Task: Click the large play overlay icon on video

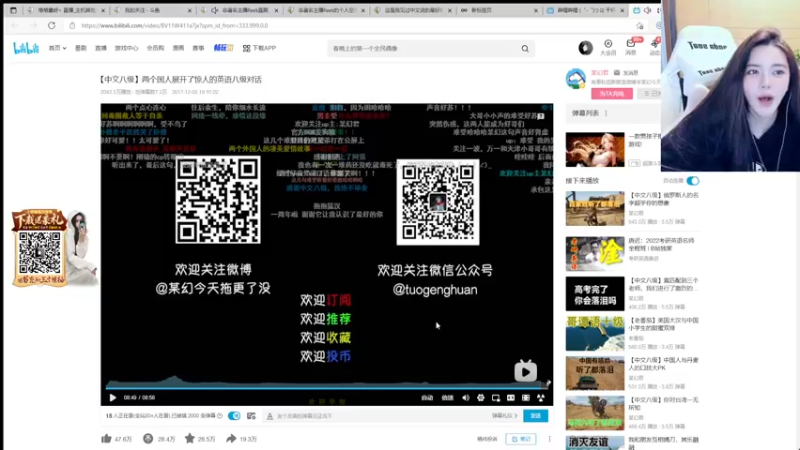Action: 526,371
